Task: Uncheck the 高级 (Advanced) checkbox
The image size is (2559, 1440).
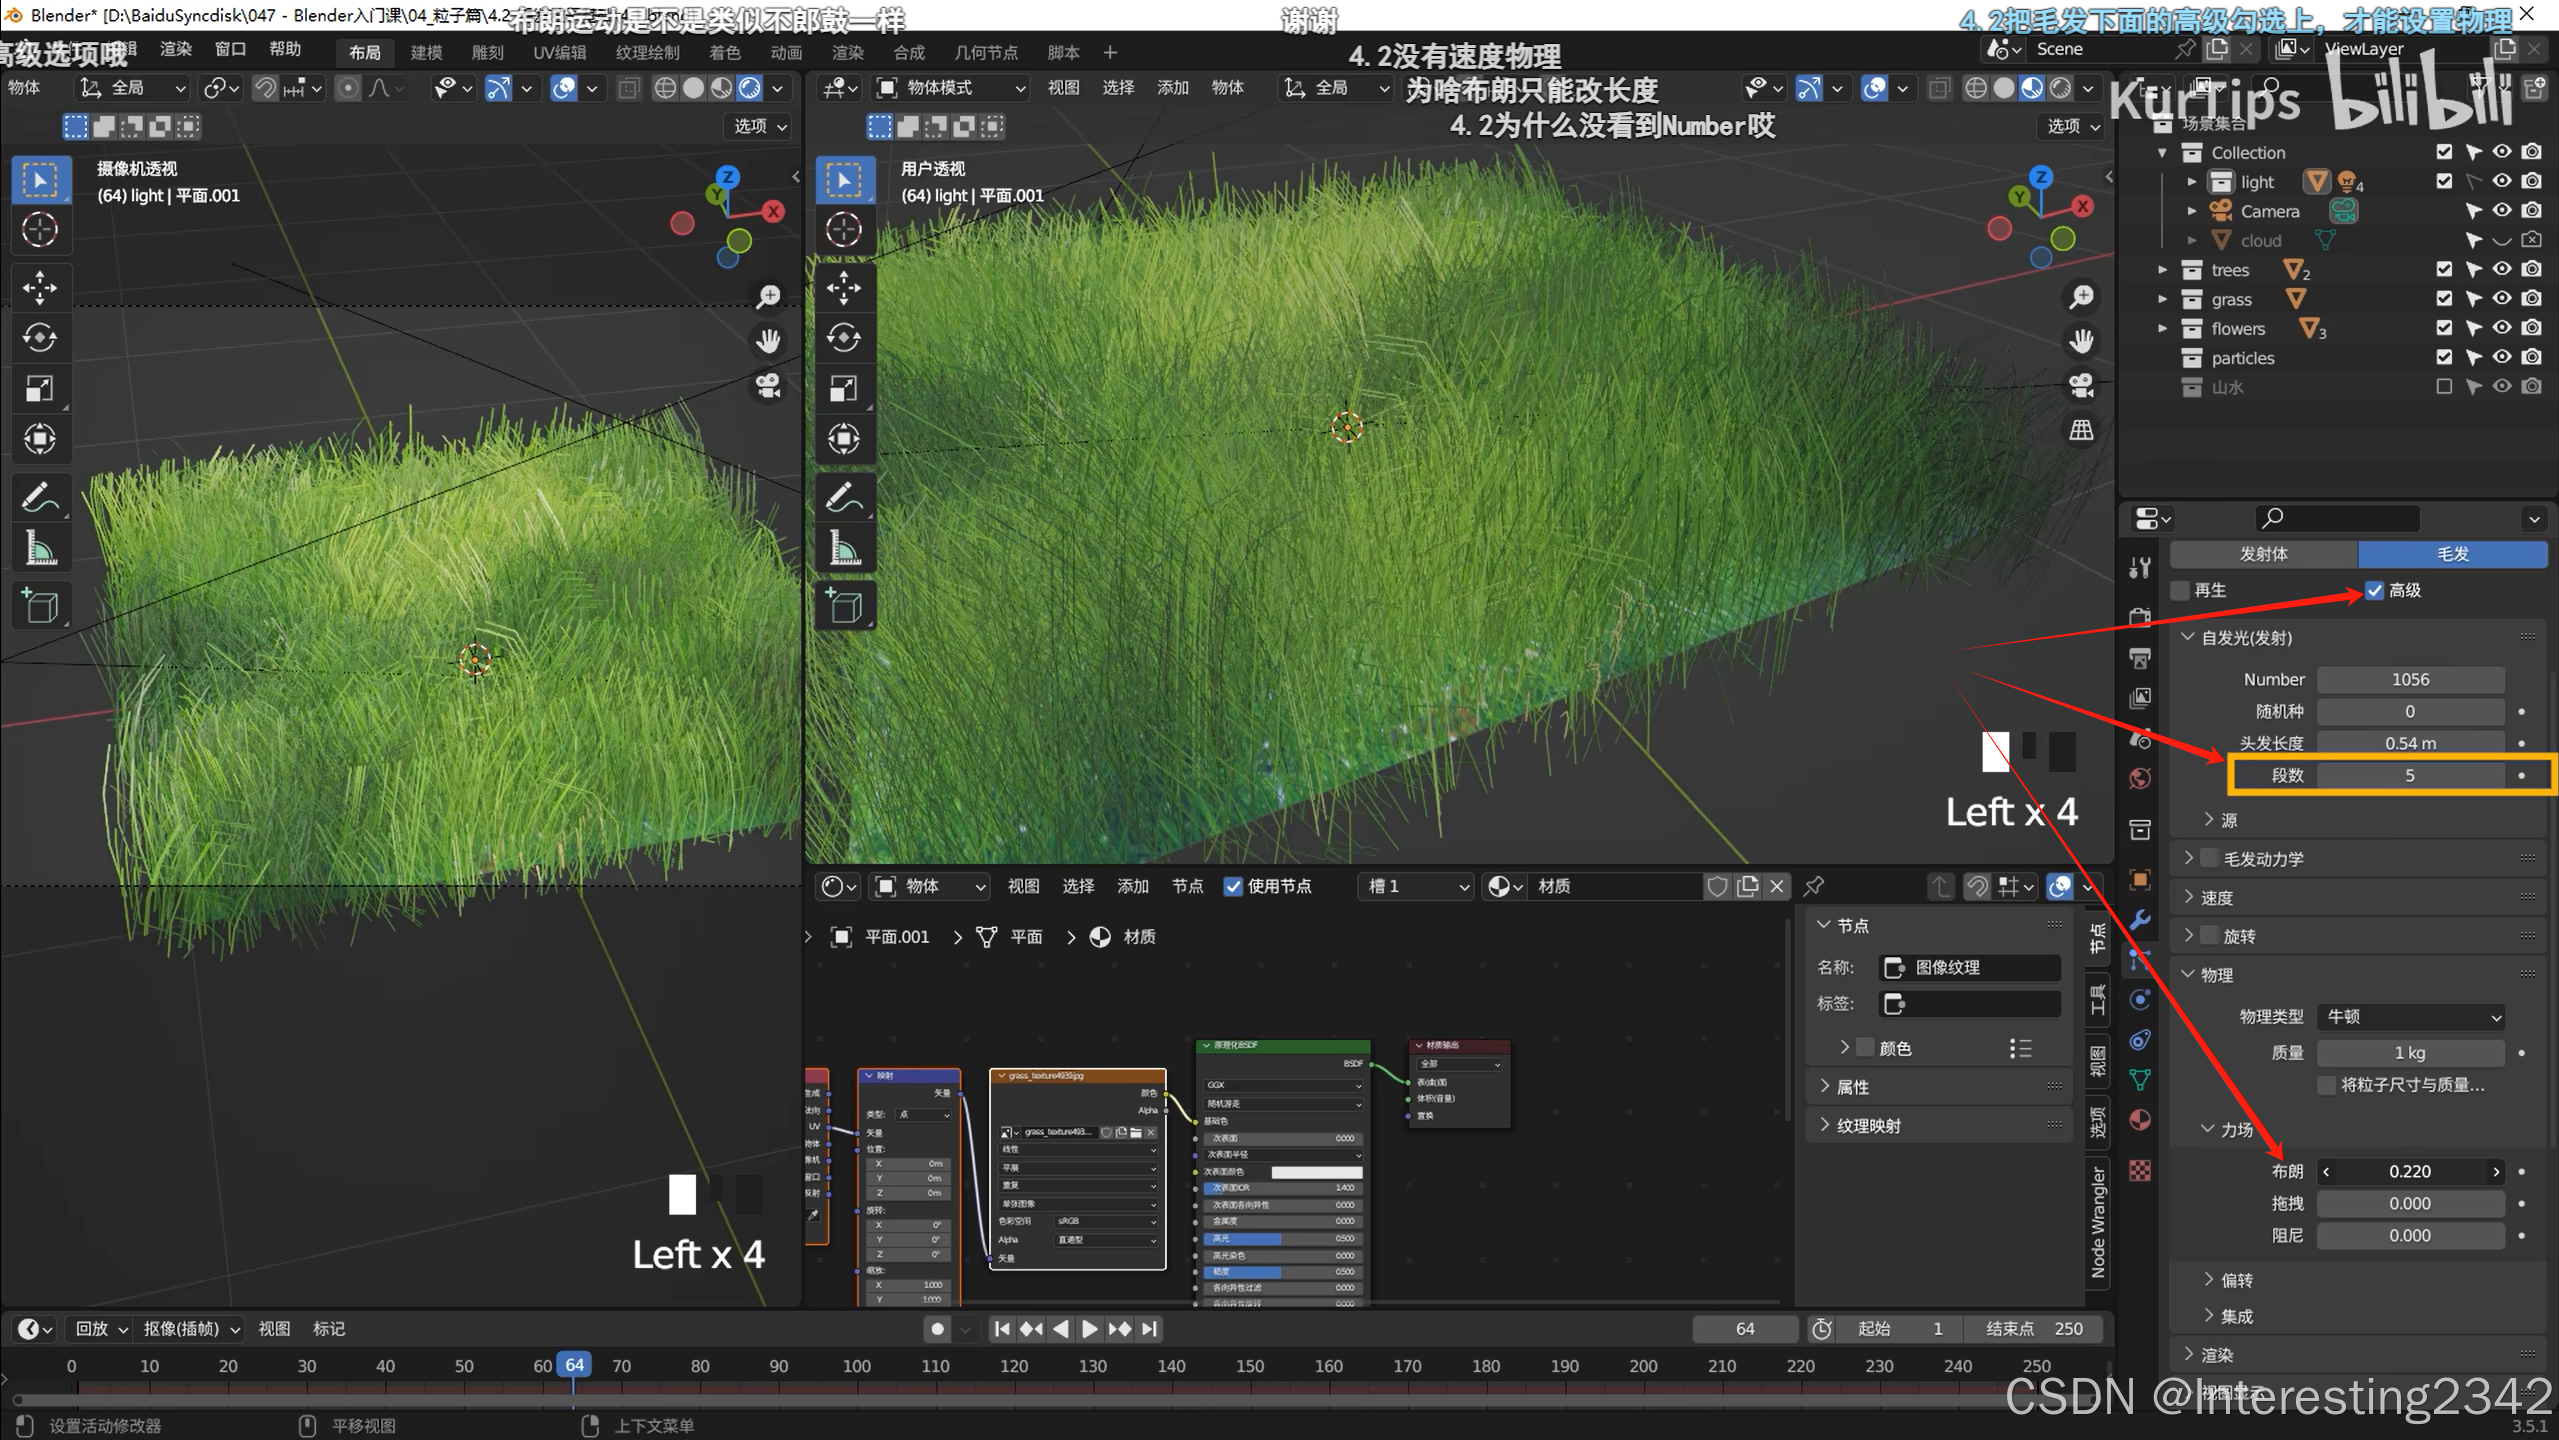Action: [2374, 590]
